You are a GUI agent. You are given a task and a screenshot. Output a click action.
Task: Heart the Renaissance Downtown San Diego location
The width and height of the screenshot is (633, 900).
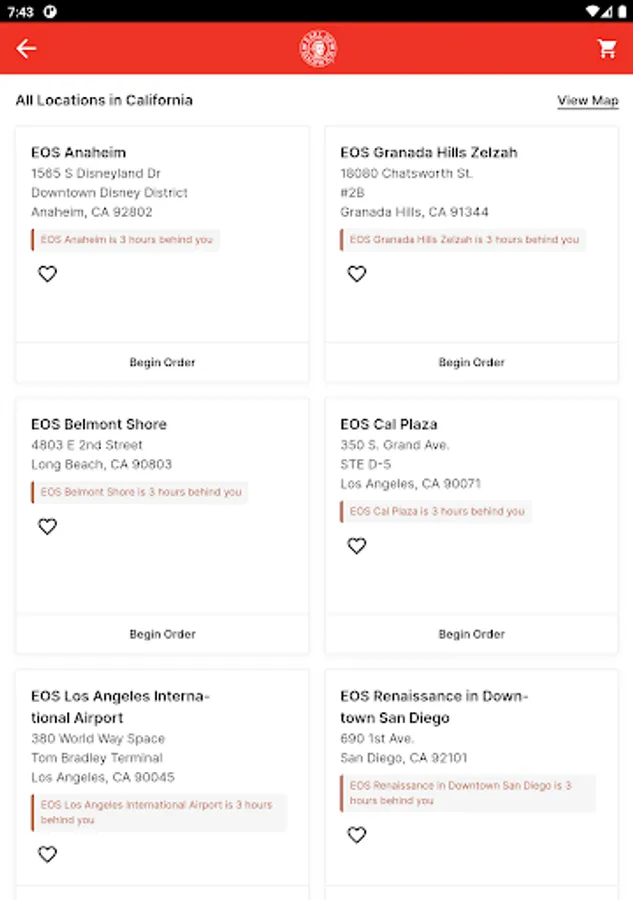click(x=357, y=835)
